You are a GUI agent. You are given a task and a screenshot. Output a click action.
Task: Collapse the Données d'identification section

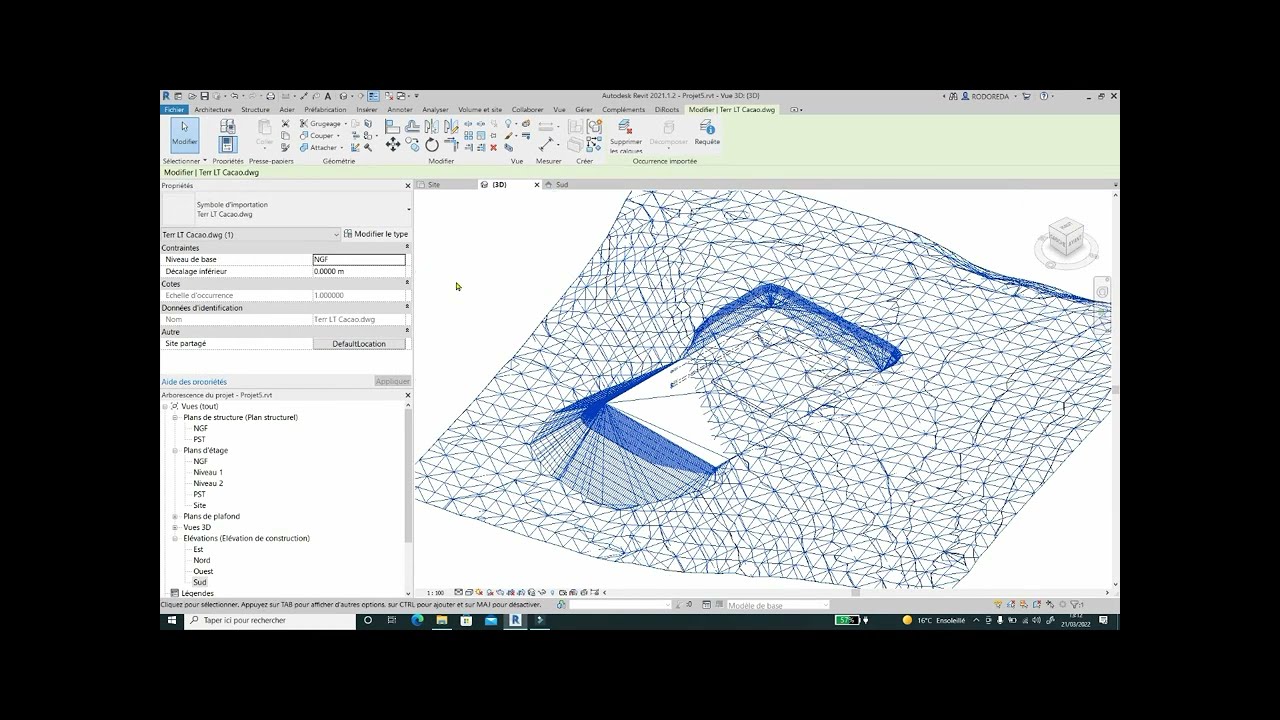pos(407,307)
